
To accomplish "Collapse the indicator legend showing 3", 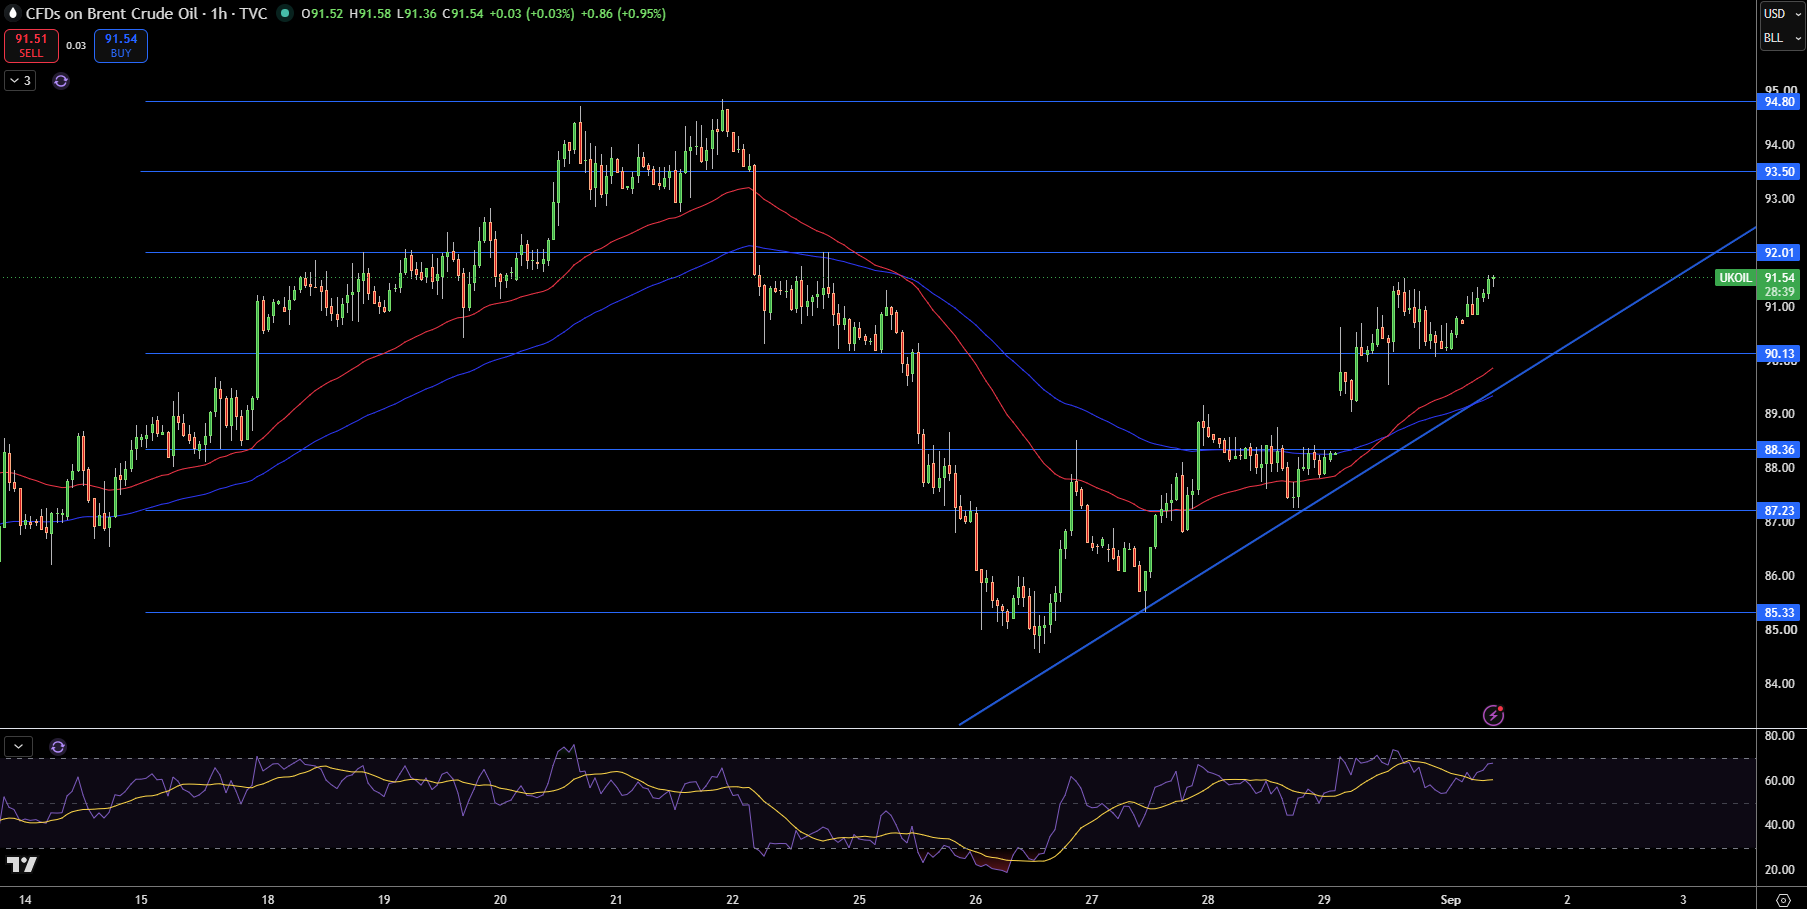I will coord(20,81).
